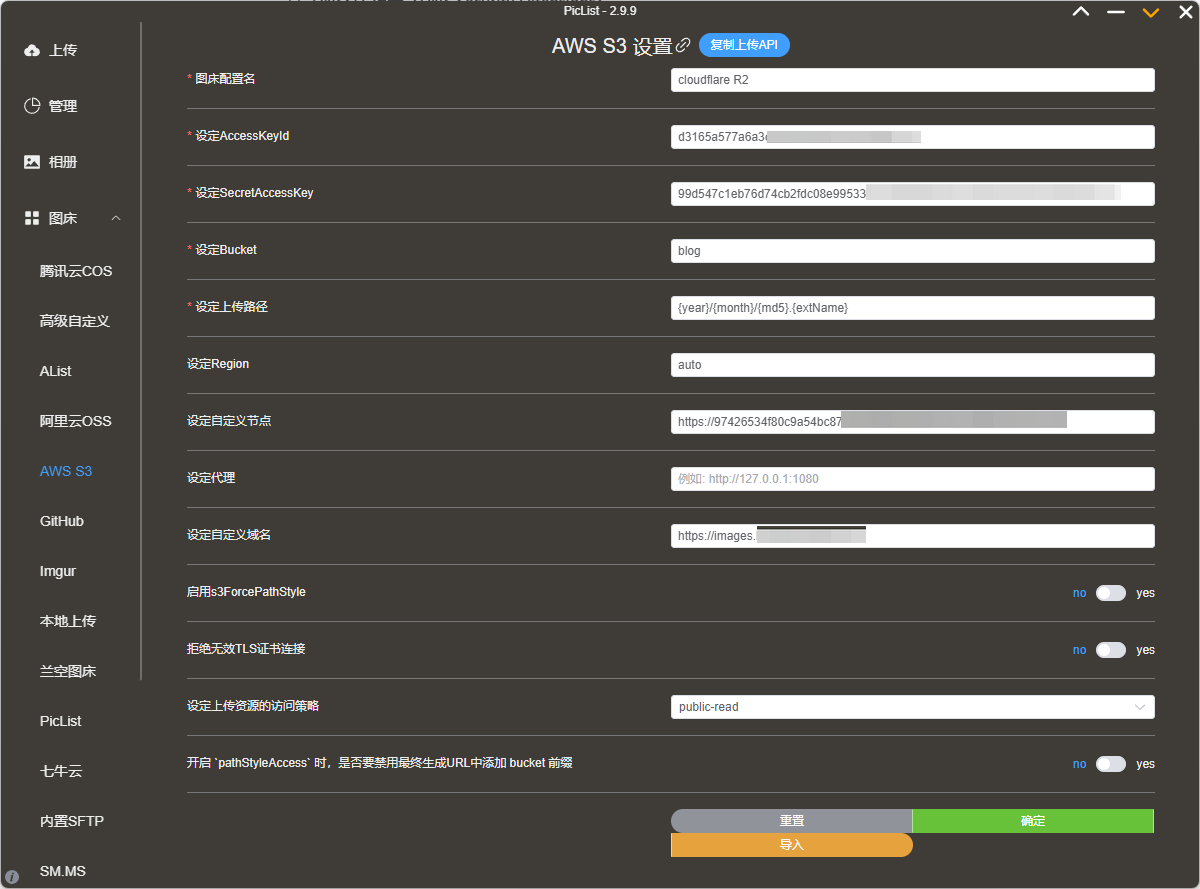Collapse the 图床 sidebar section chevron

pyautogui.click(x=116, y=218)
